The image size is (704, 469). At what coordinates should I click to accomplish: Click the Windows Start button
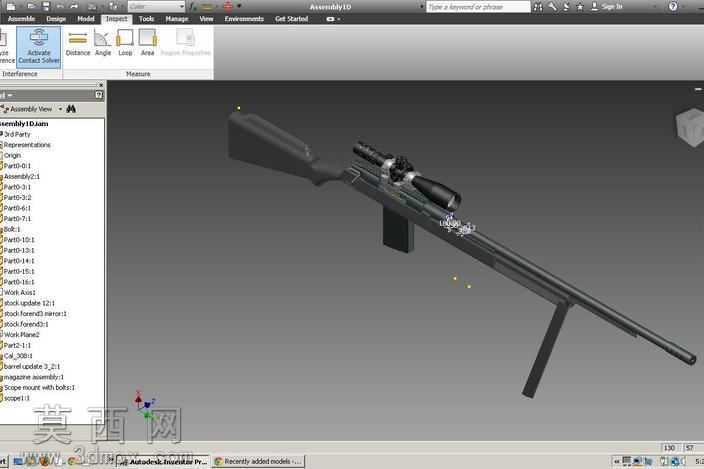[4, 461]
